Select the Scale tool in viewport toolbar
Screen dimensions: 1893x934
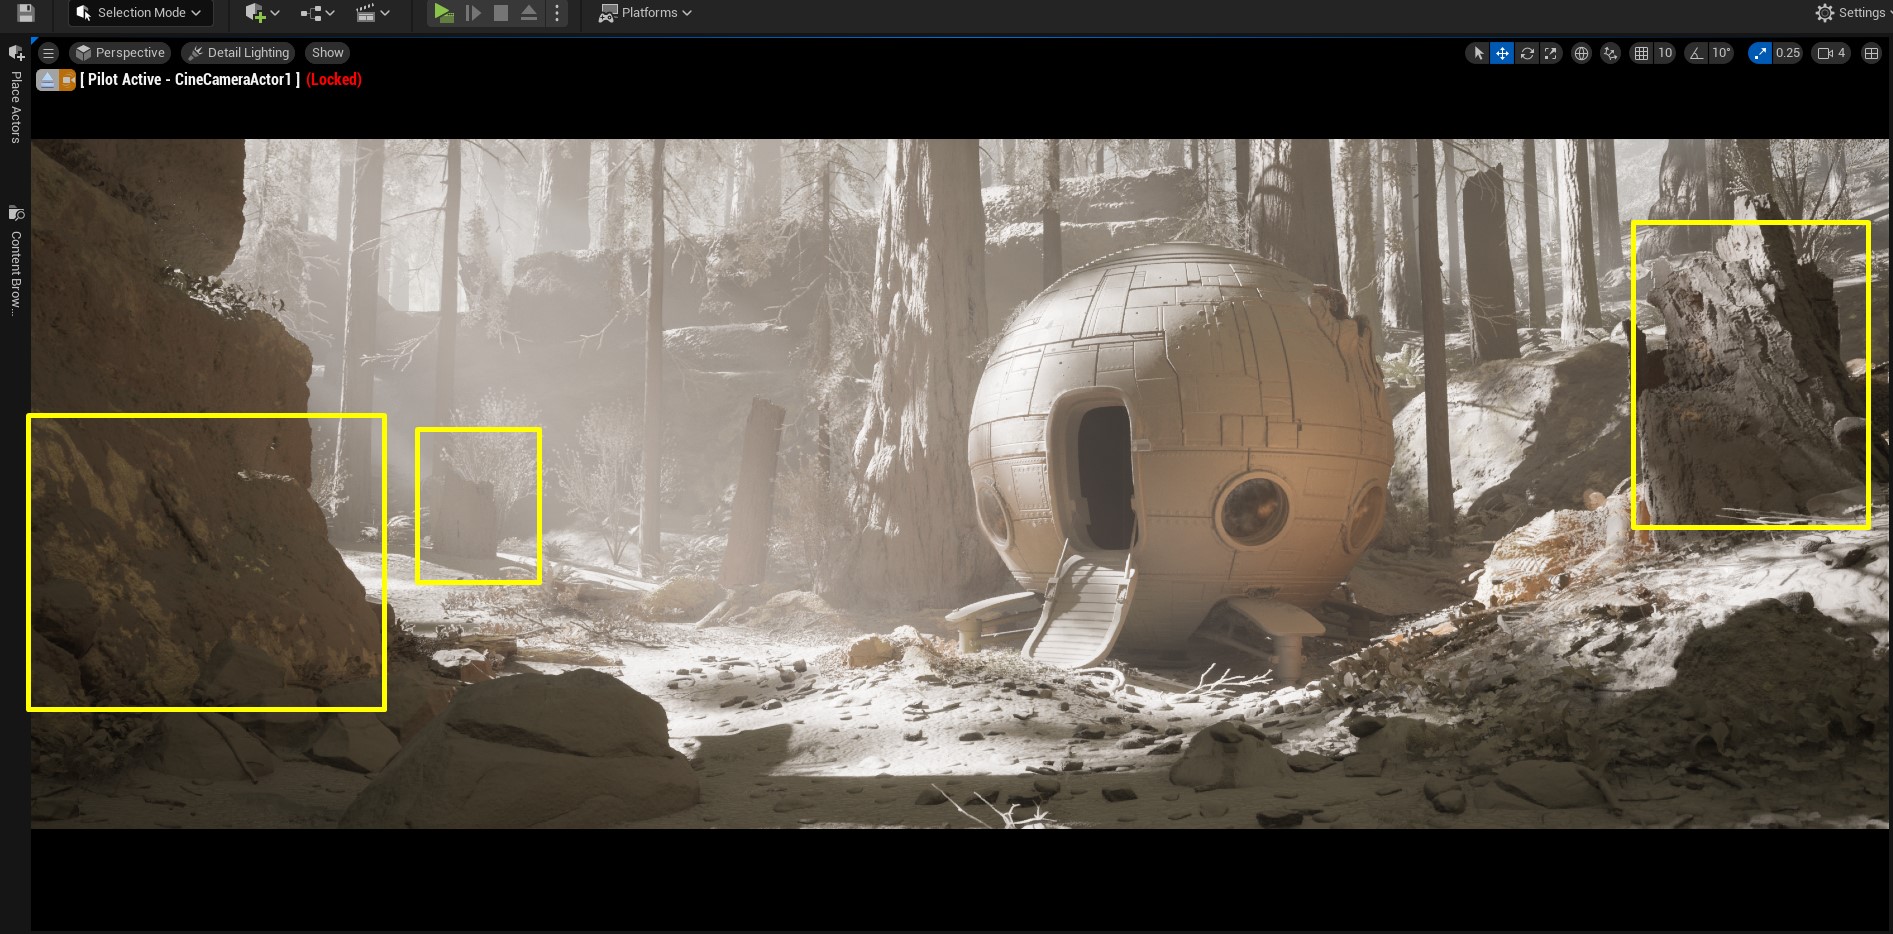1551,53
